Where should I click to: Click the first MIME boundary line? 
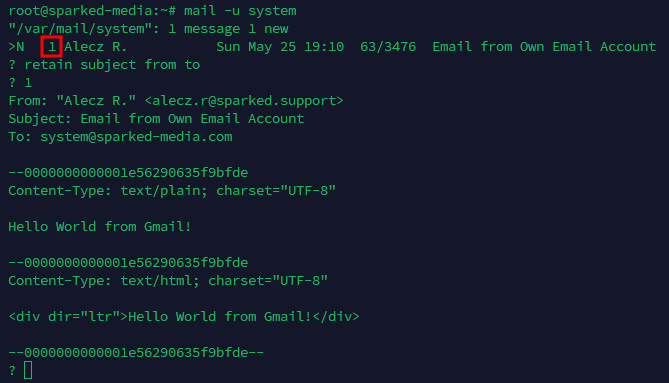pos(128,173)
